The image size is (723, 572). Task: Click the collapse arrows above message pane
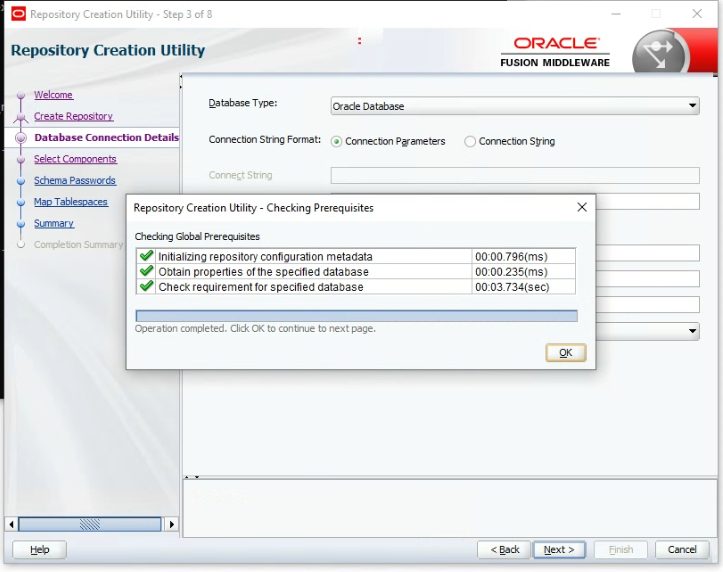coord(192,477)
